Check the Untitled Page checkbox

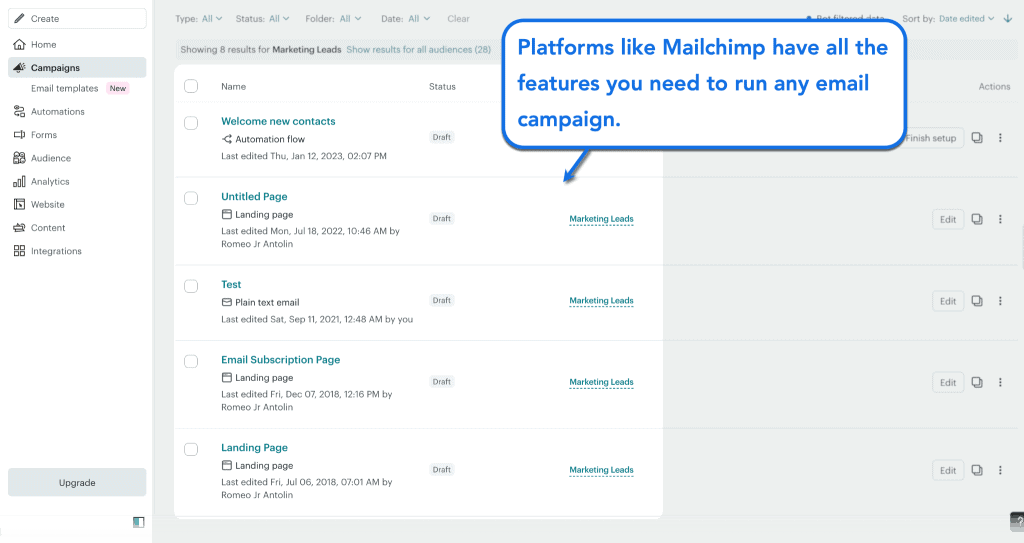coord(191,198)
